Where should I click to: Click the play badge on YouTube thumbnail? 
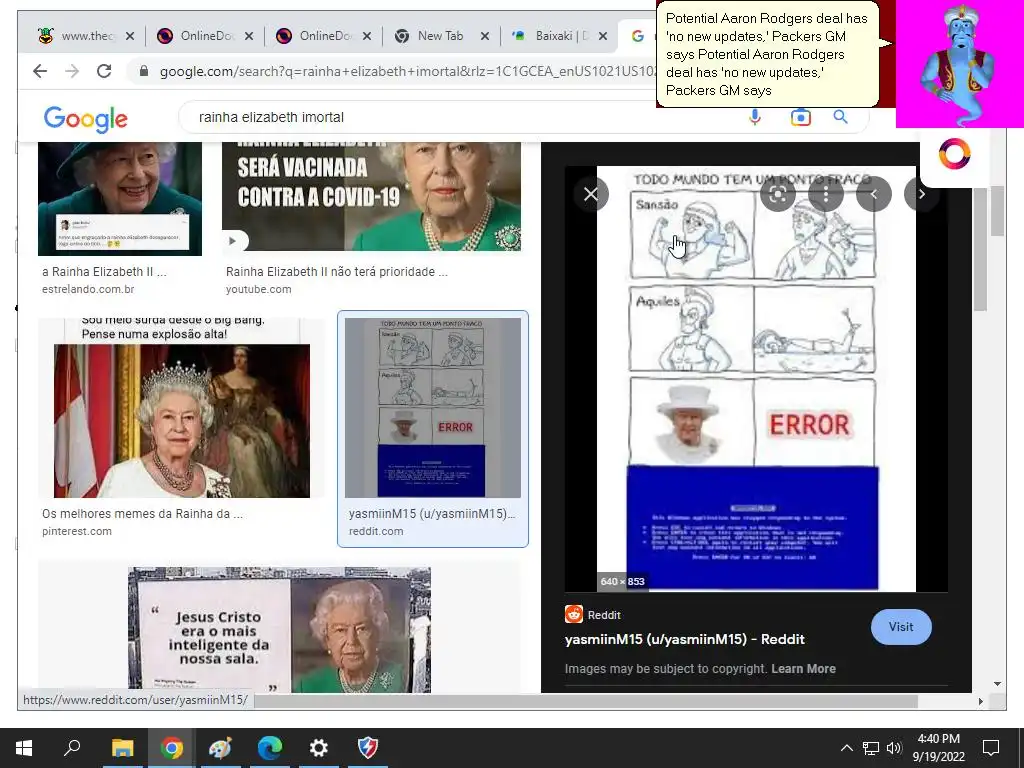click(x=233, y=241)
